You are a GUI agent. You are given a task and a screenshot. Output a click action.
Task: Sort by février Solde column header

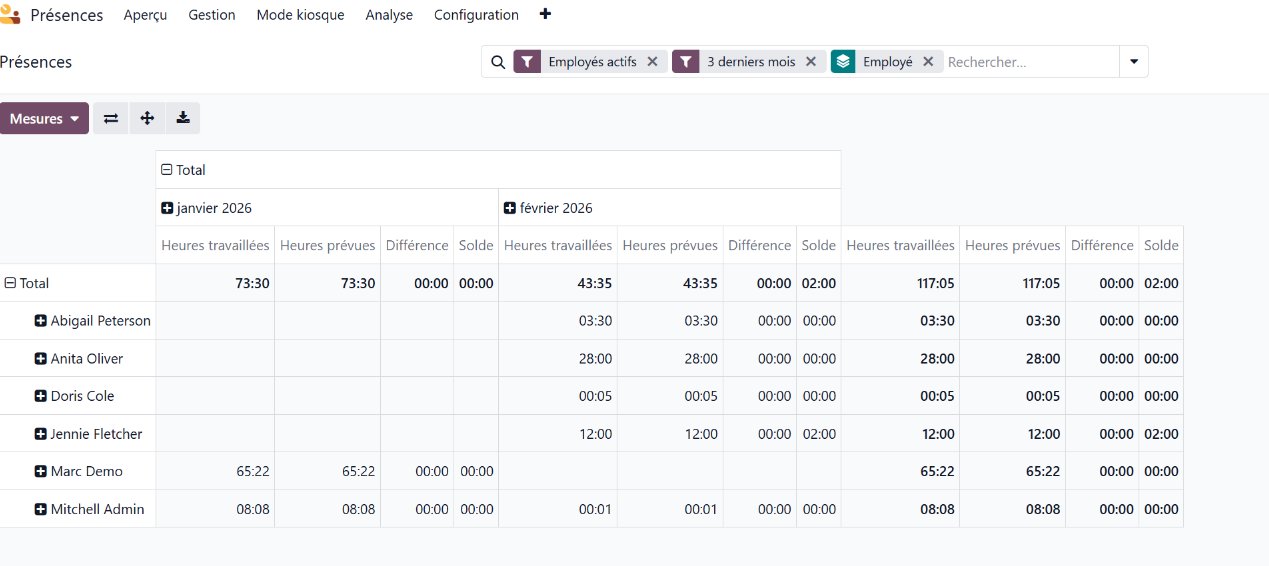(819, 245)
